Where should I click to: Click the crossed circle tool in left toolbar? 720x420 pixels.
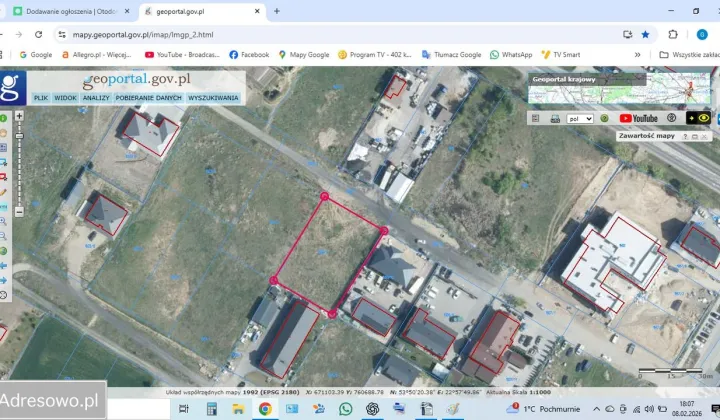tap(3, 295)
